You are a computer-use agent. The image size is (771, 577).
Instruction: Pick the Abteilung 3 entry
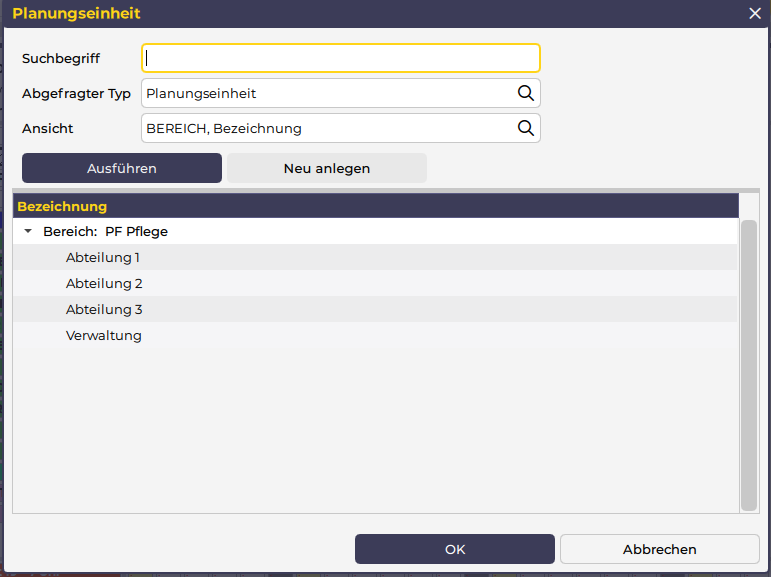104,309
